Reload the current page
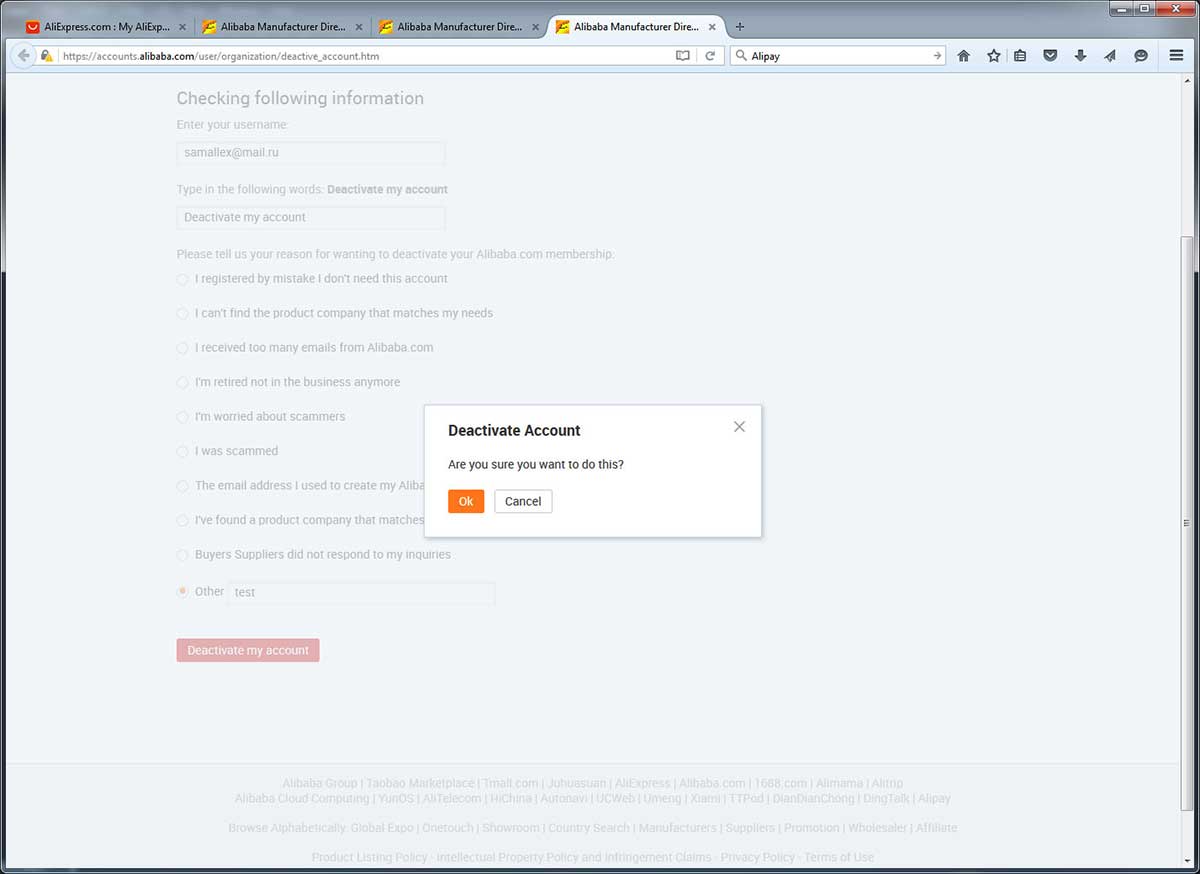 point(710,56)
